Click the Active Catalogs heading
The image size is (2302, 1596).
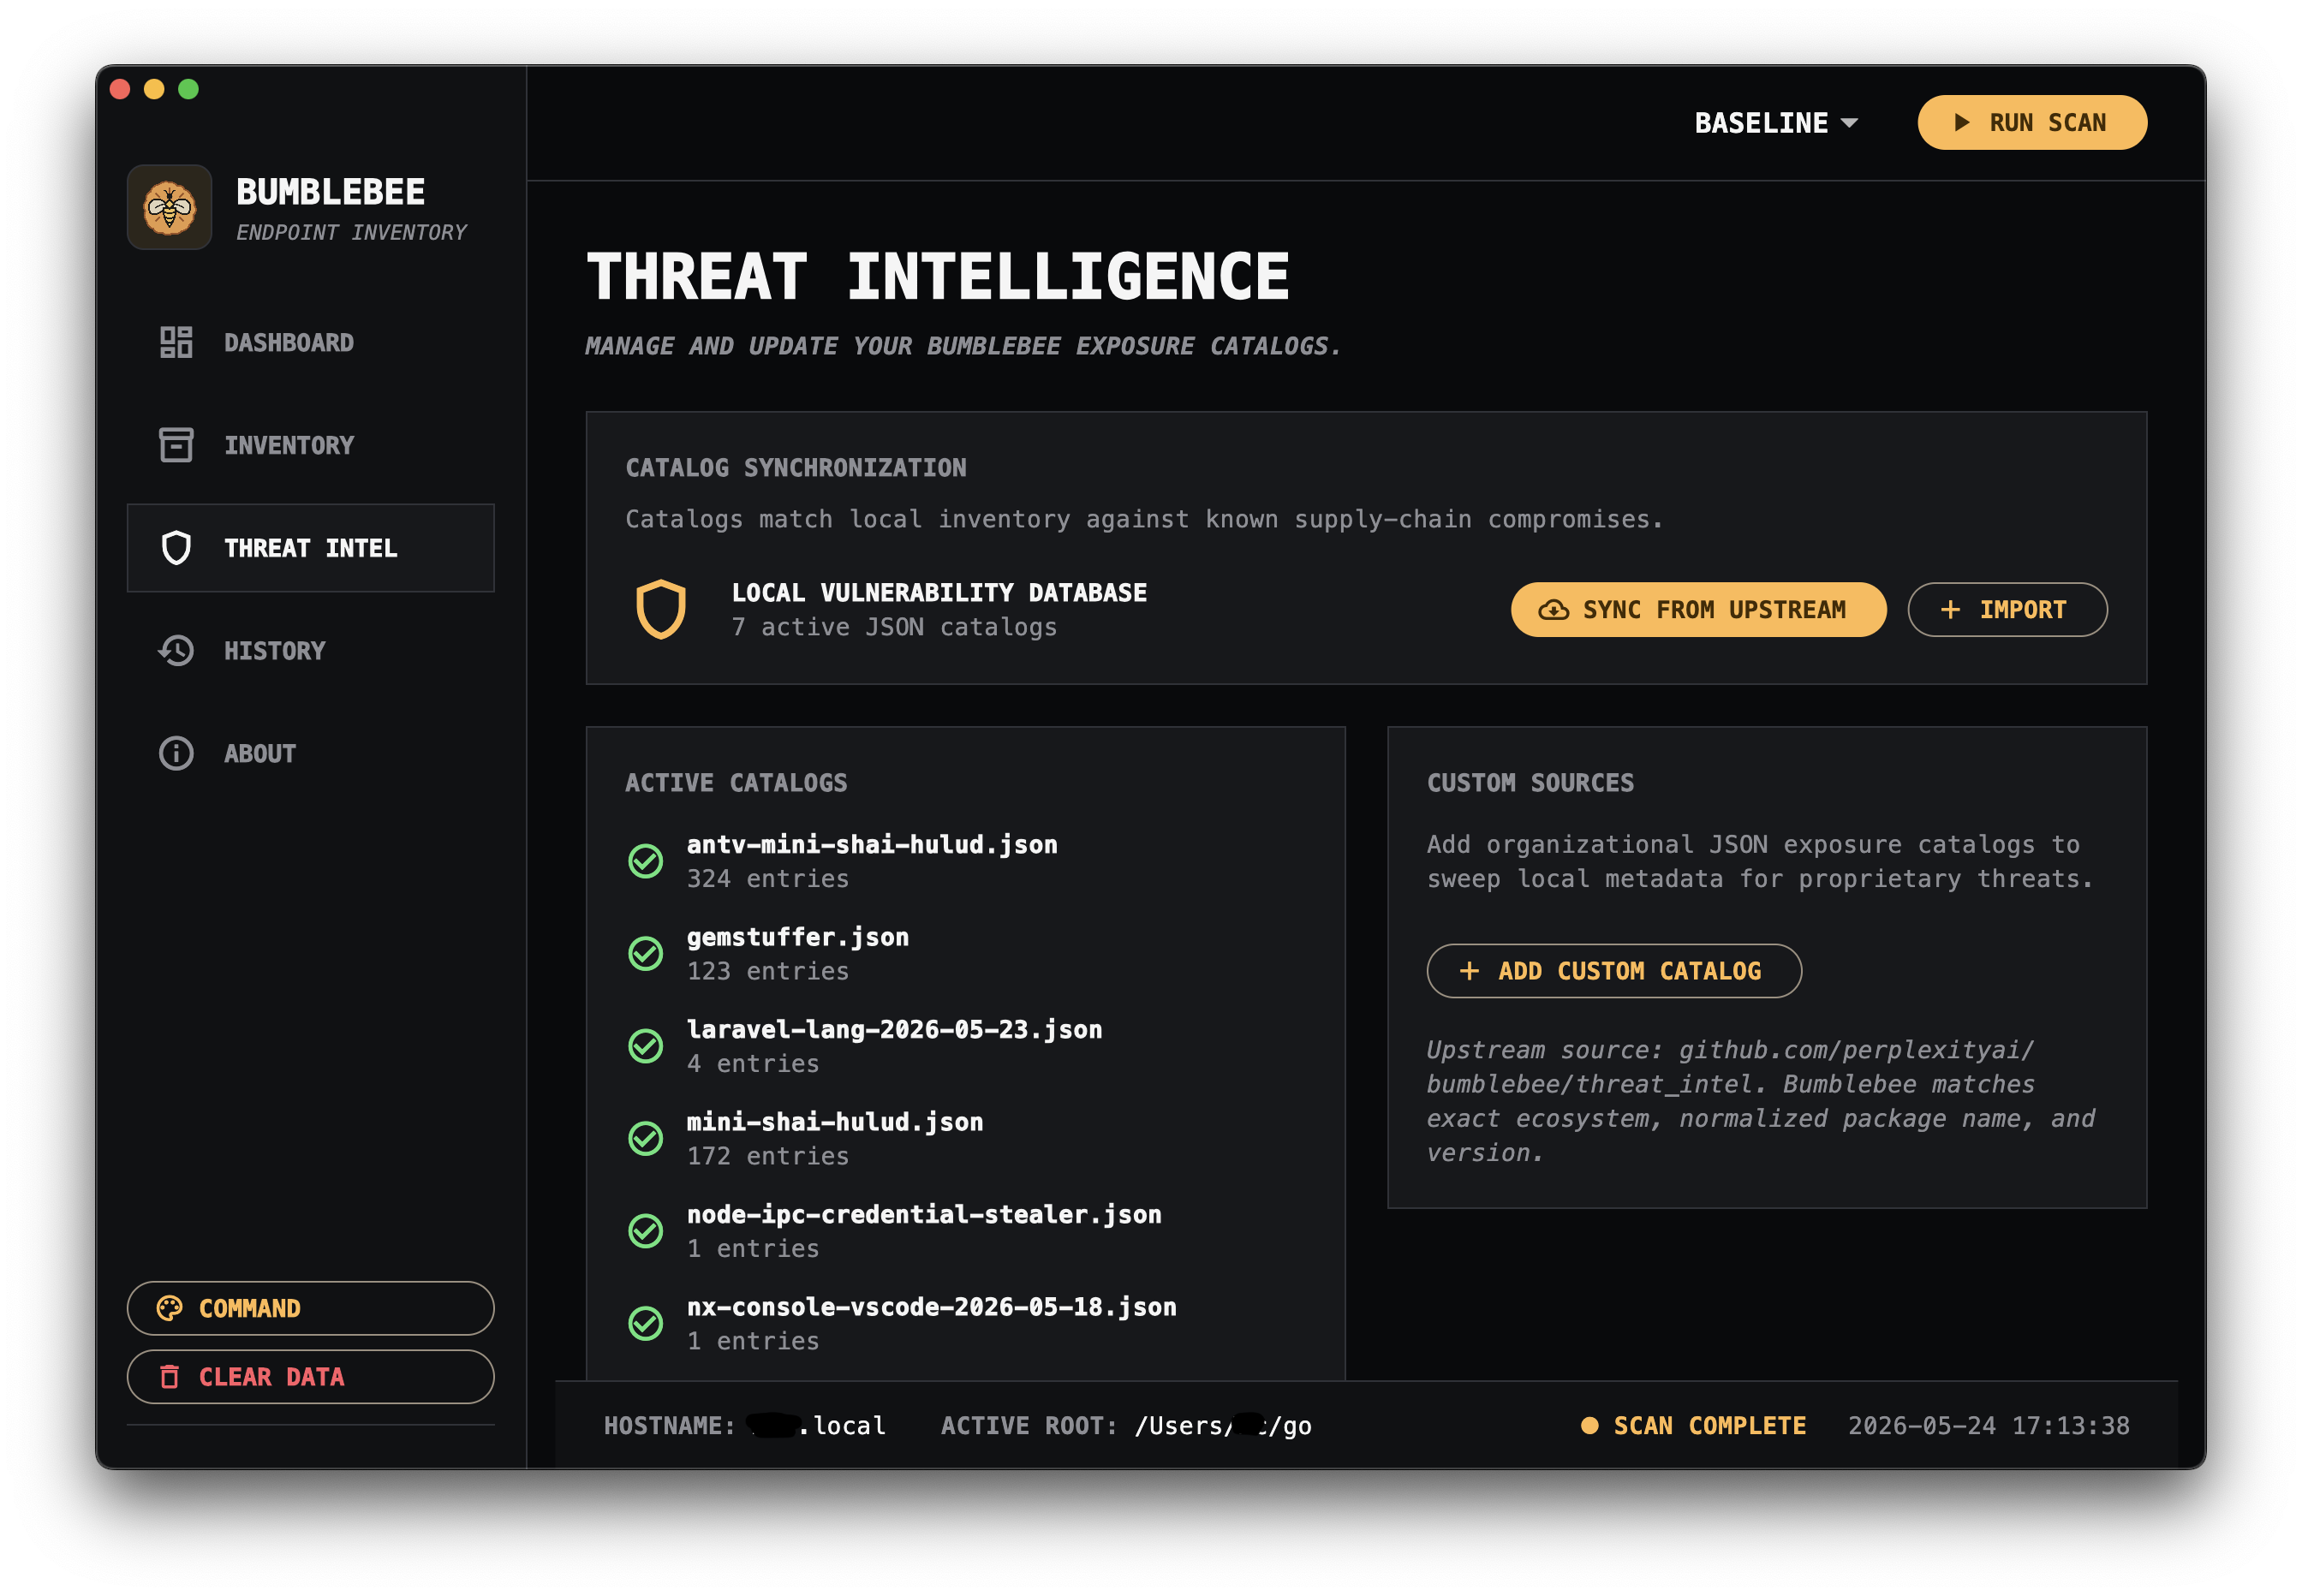click(736, 782)
